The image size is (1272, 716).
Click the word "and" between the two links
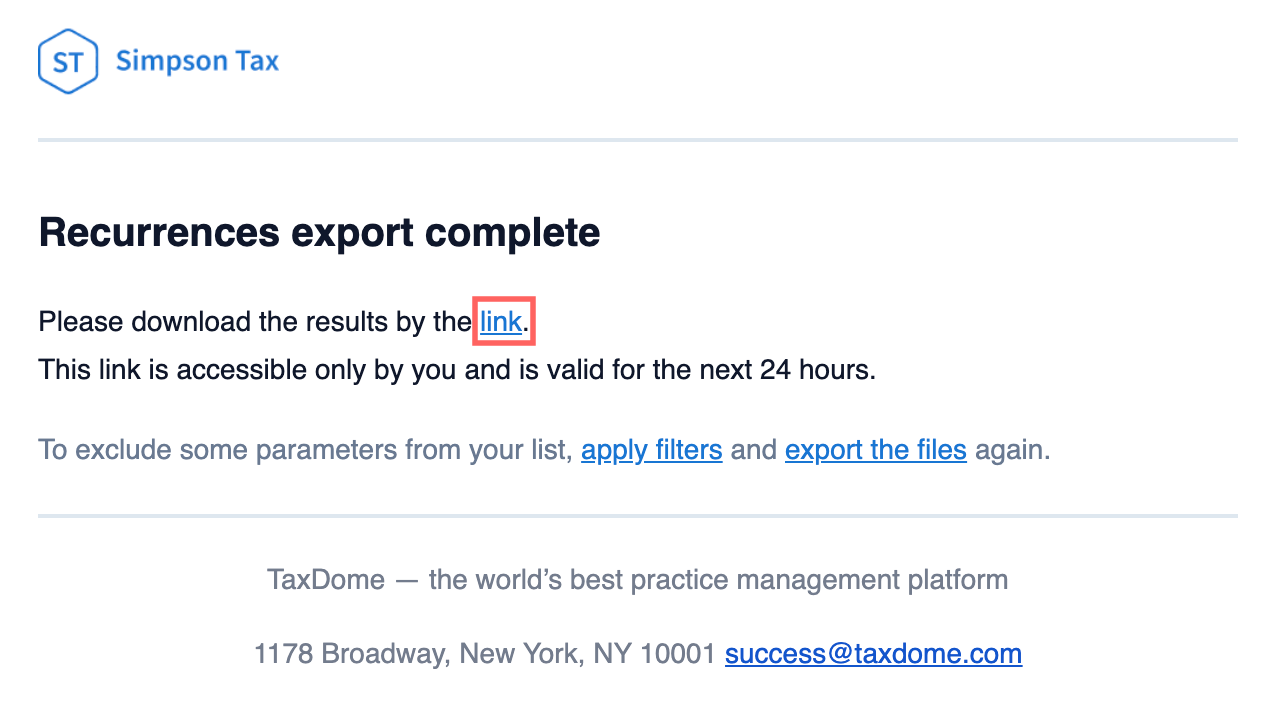pyautogui.click(x=753, y=450)
